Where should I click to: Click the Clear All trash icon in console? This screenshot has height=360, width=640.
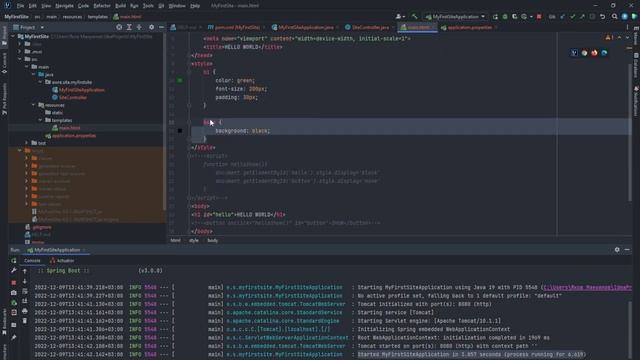(24, 321)
